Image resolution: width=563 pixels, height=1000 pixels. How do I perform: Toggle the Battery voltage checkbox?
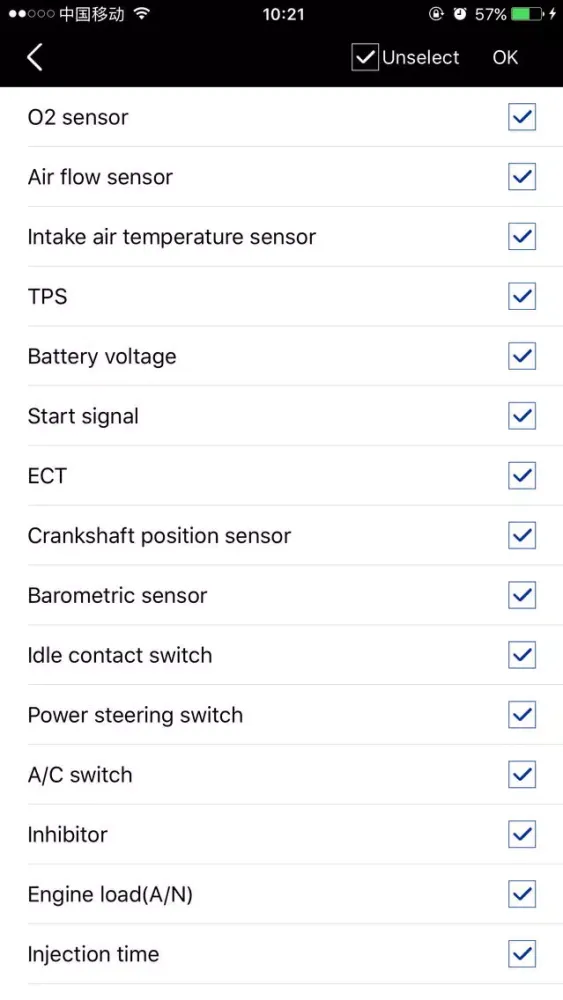pyautogui.click(x=522, y=356)
